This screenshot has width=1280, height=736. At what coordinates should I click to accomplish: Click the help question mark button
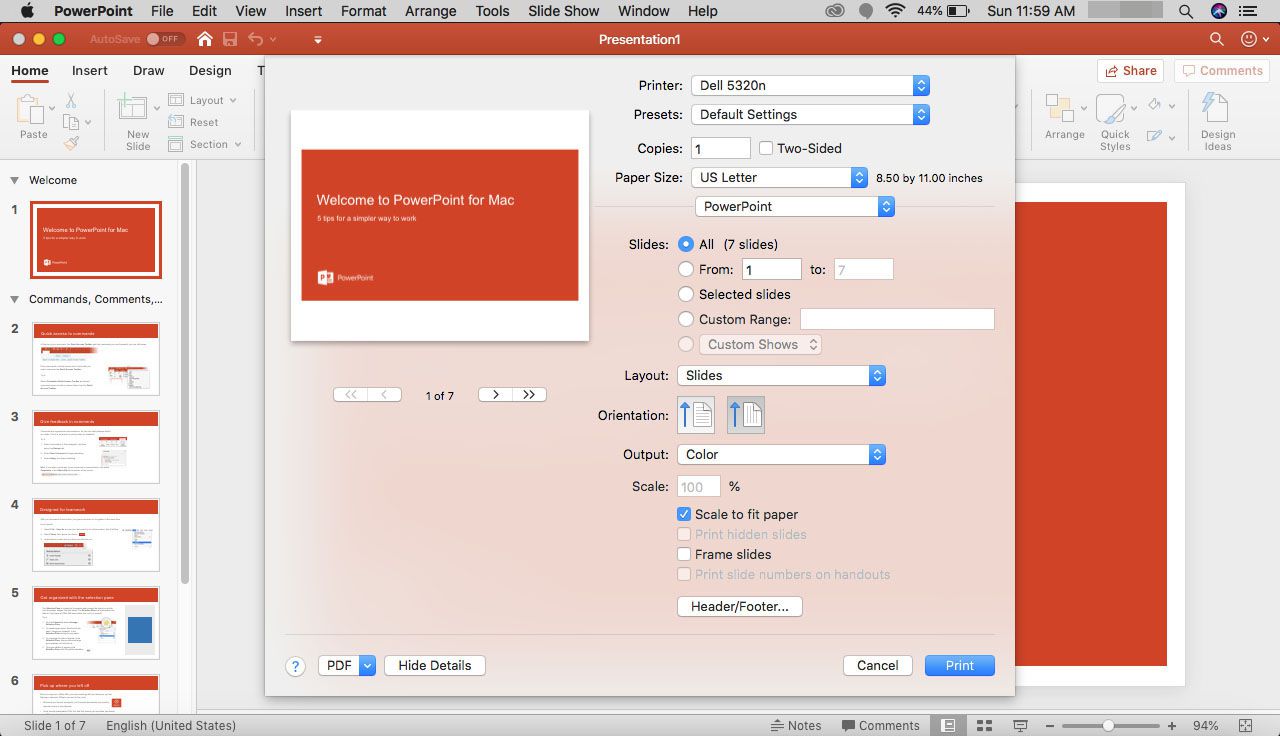pyautogui.click(x=295, y=666)
